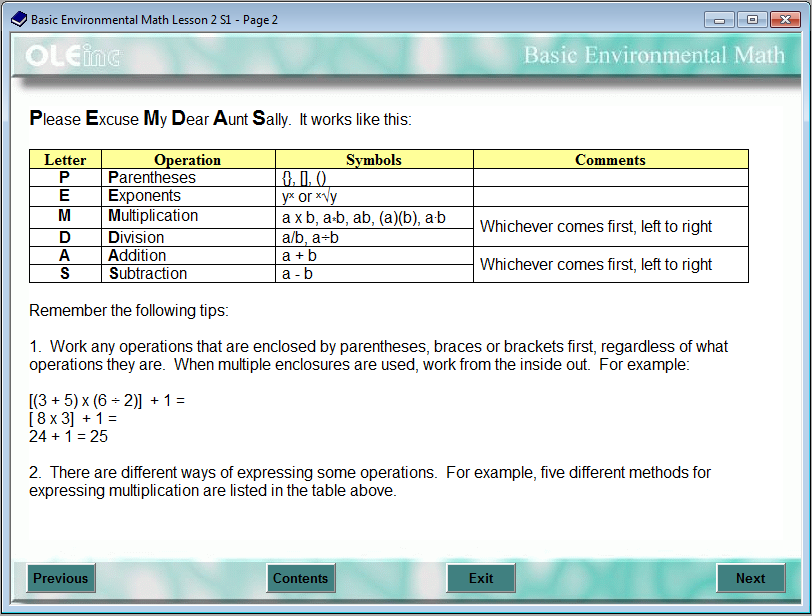Exit the lesson
812x616 pixels.
480,578
